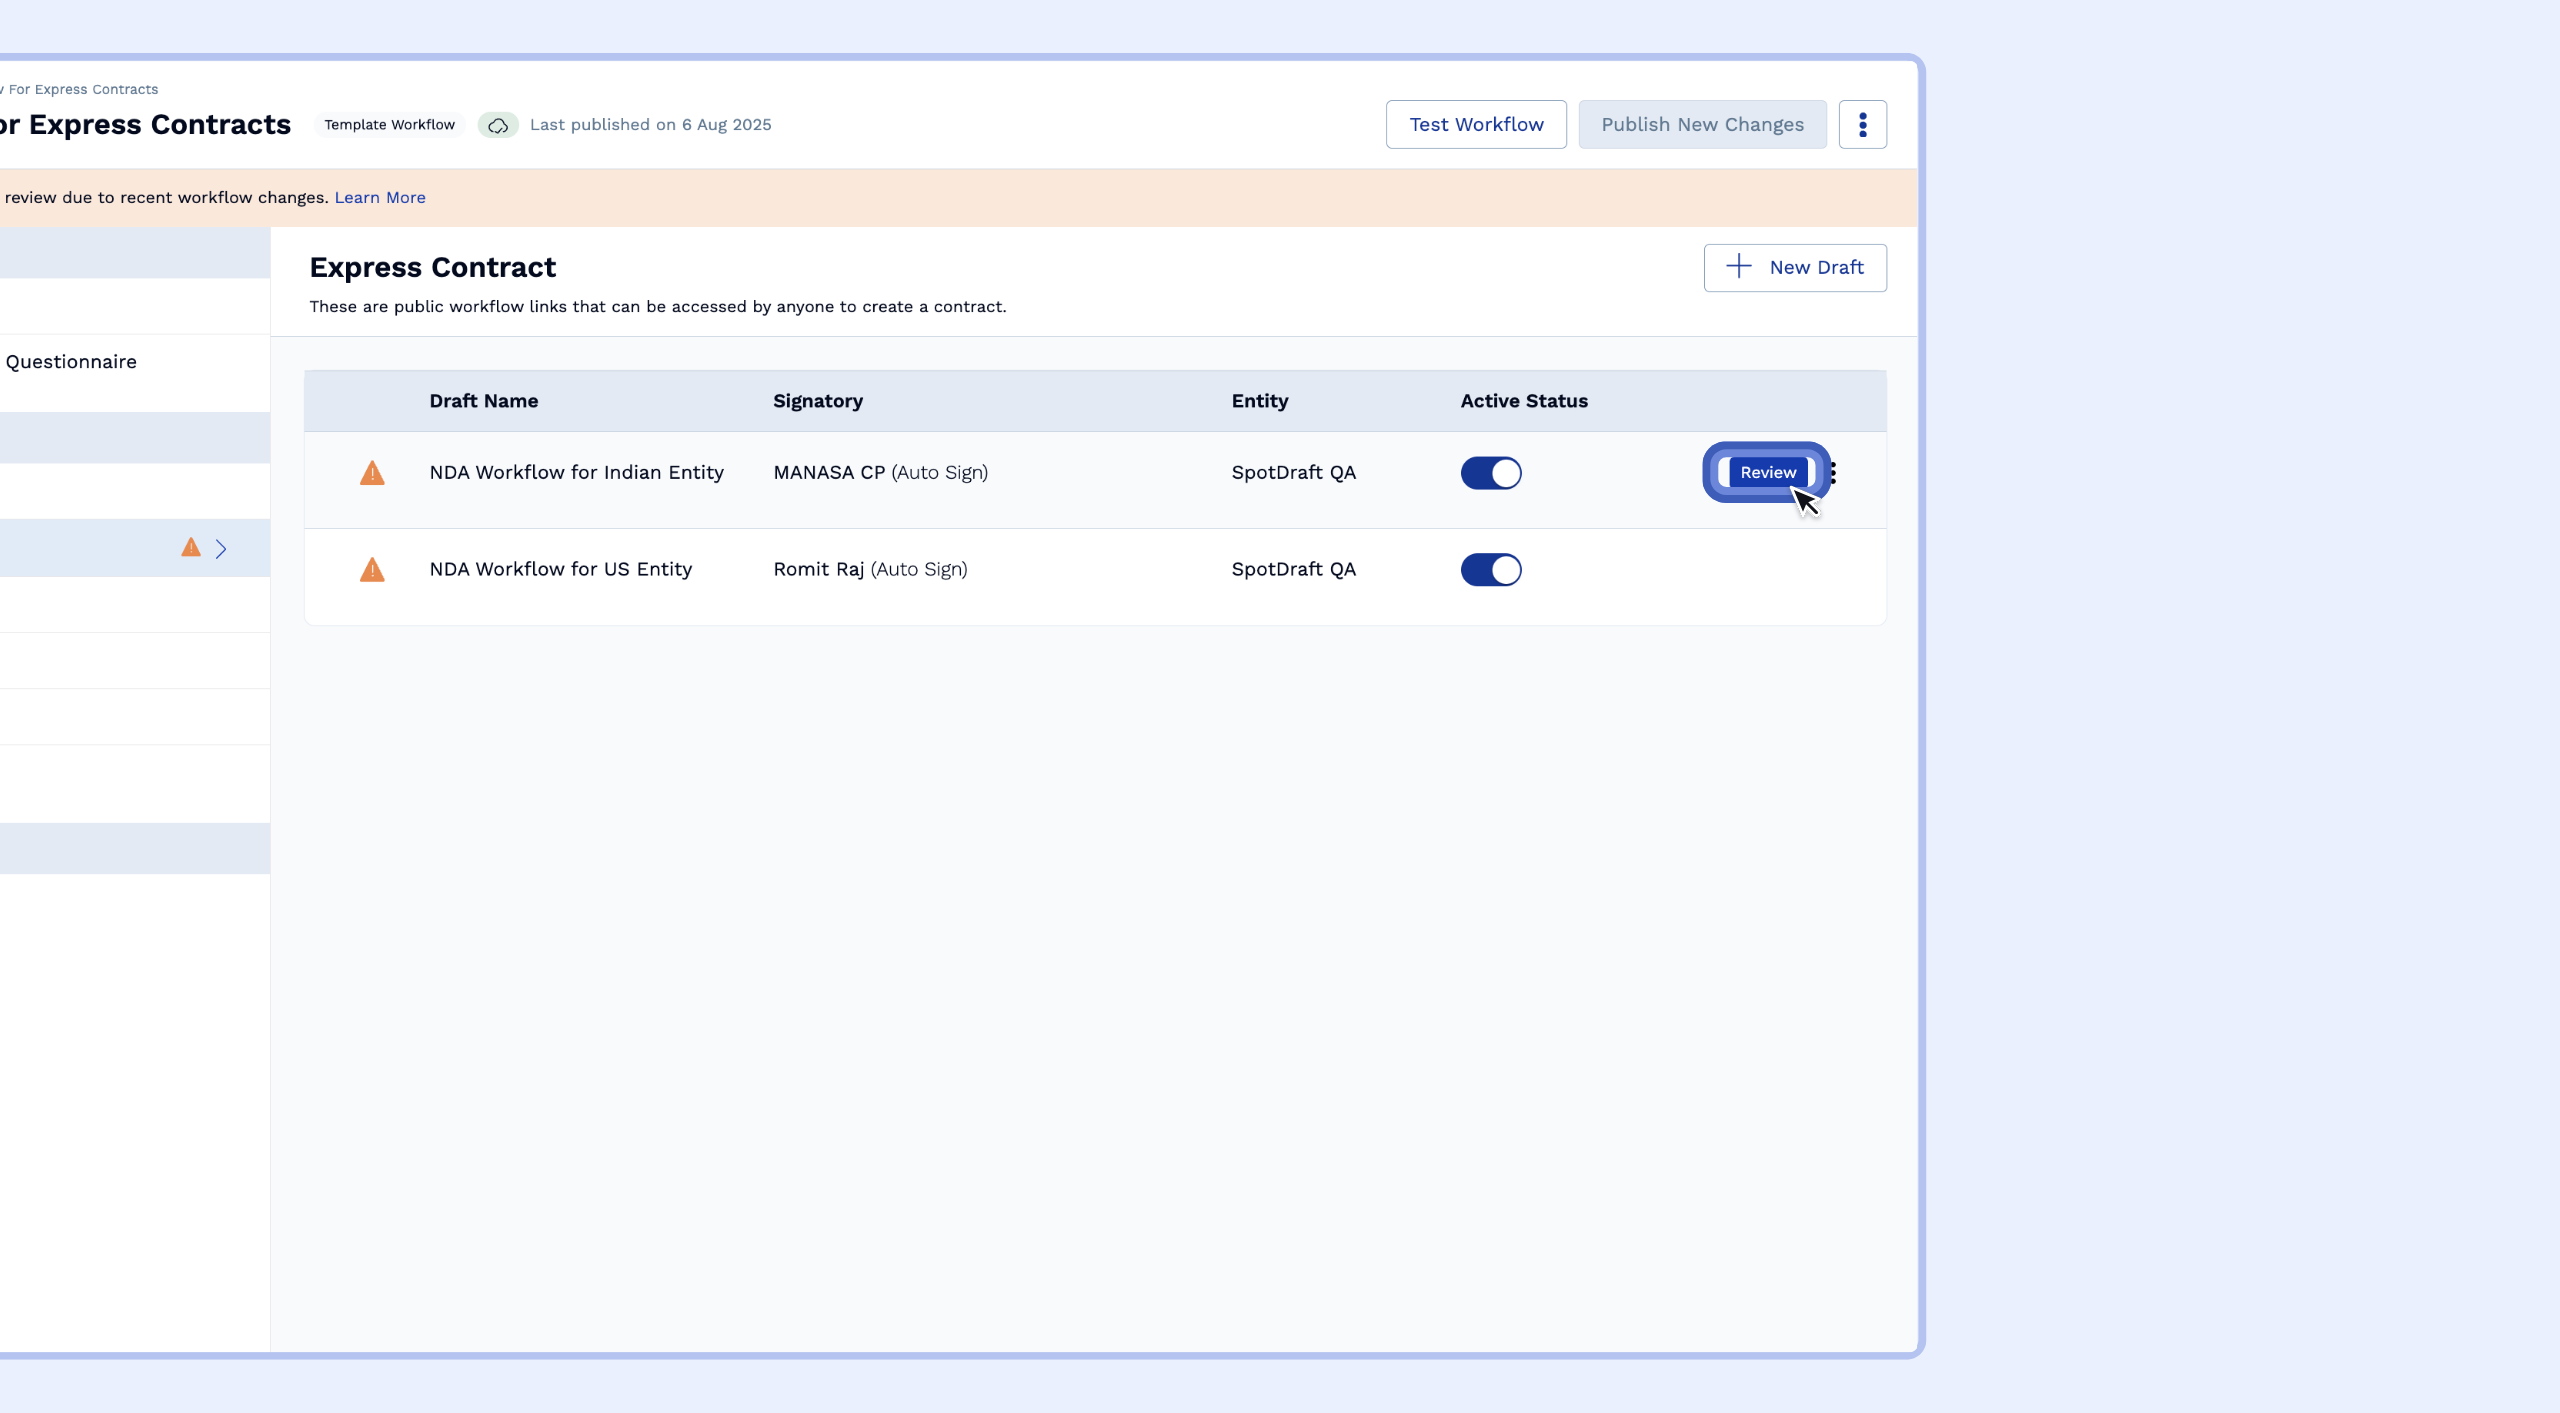Image resolution: width=2560 pixels, height=1413 pixels.
Task: Click warning icon beside NDA Workflow for US Entity
Action: [x=371, y=570]
